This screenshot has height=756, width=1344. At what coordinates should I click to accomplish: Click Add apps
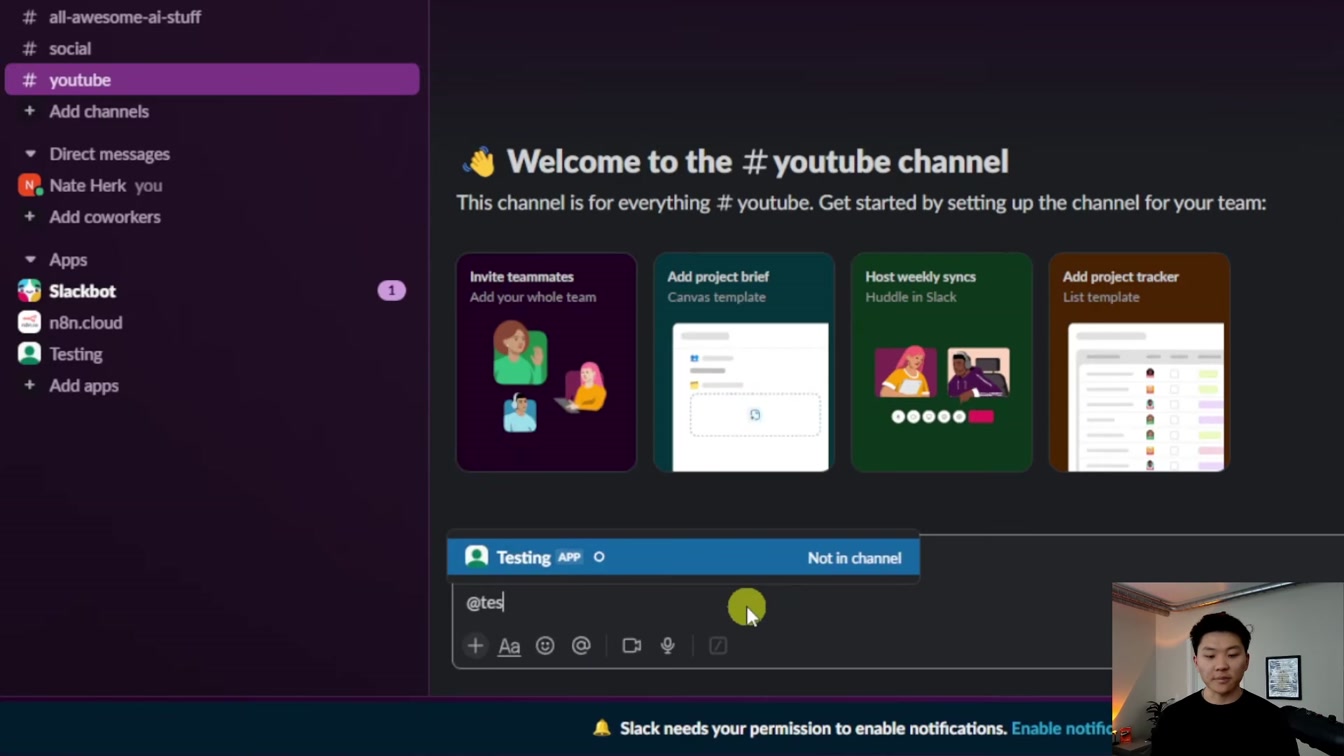point(84,386)
